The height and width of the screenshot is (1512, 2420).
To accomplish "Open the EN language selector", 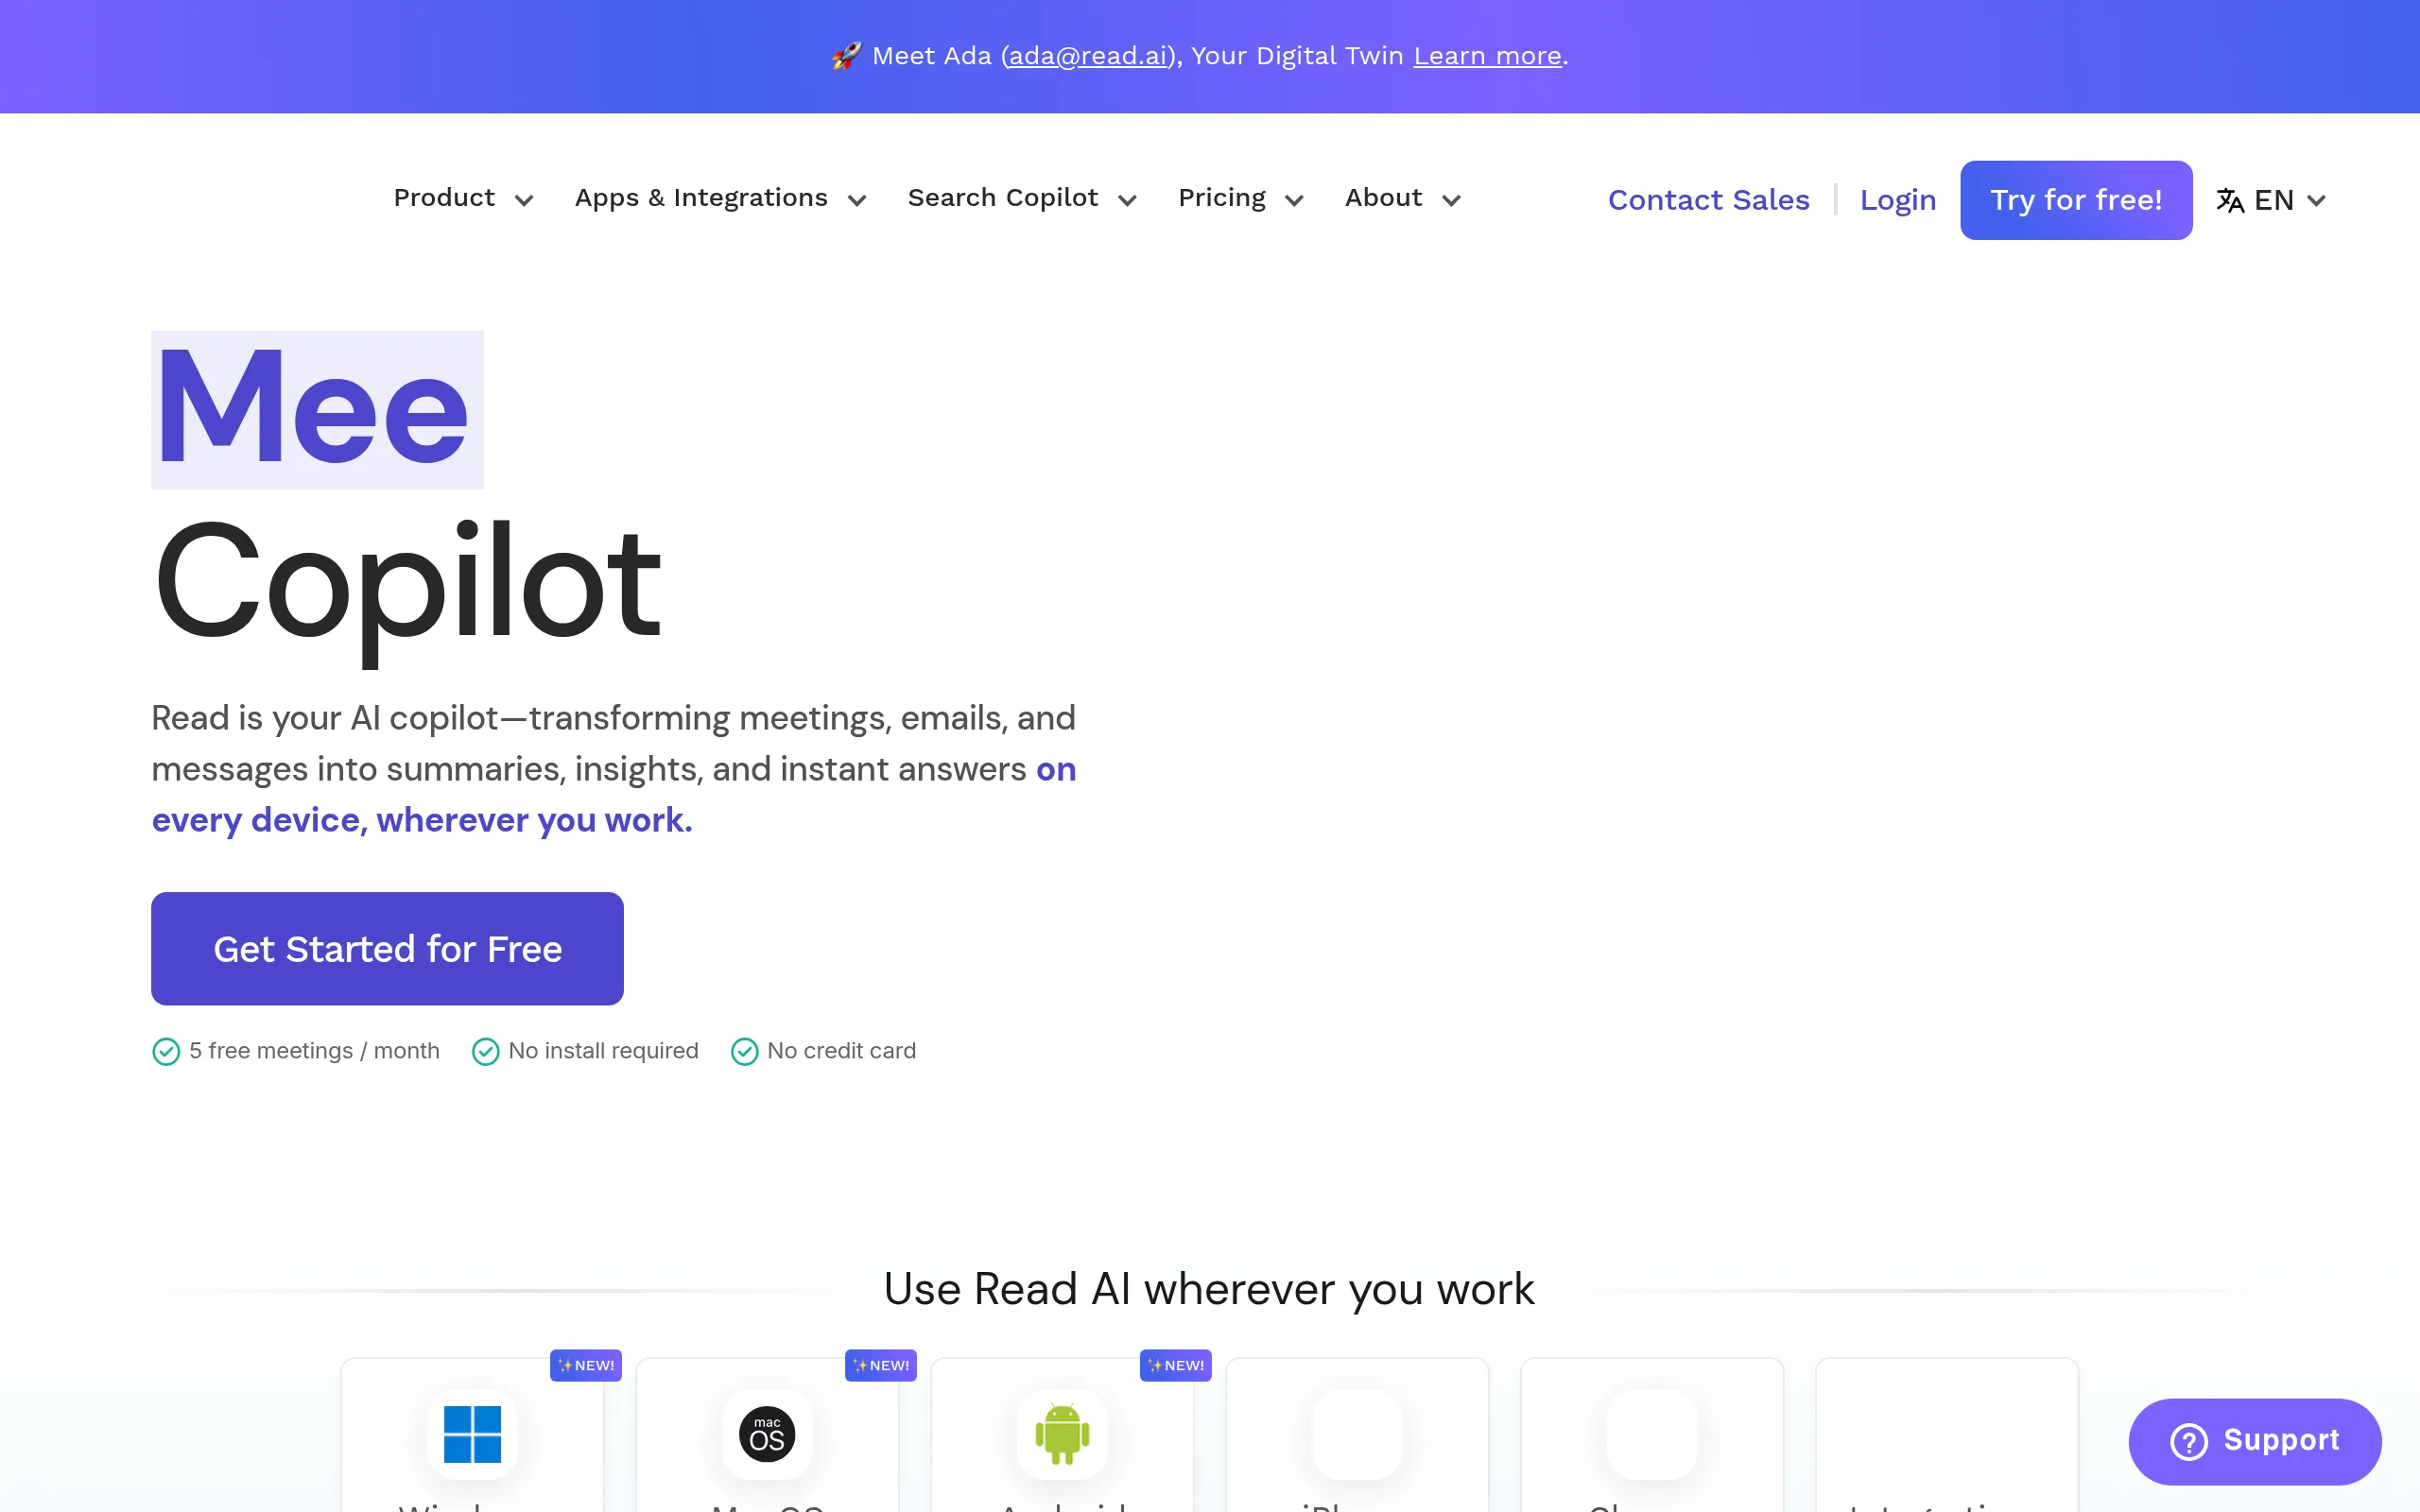I will click(2271, 200).
